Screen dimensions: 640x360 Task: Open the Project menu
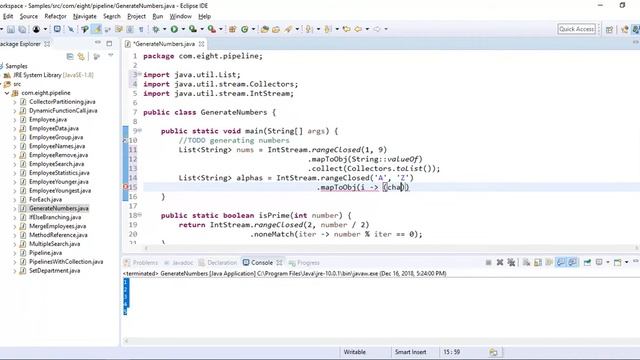point(136,16)
